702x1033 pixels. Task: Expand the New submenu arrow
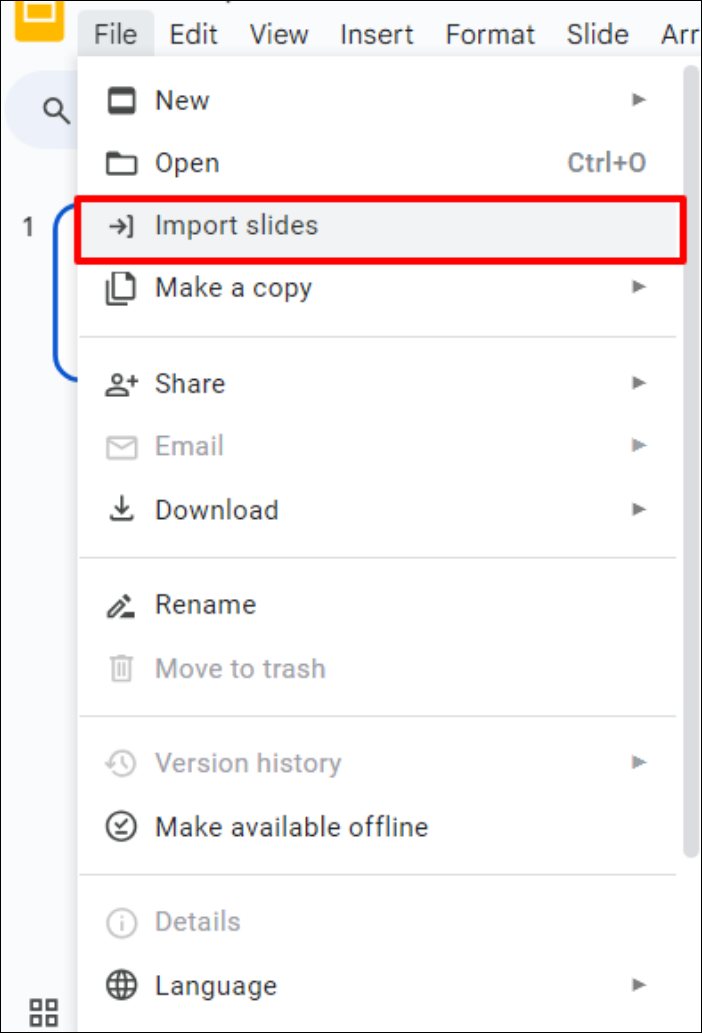click(x=638, y=100)
